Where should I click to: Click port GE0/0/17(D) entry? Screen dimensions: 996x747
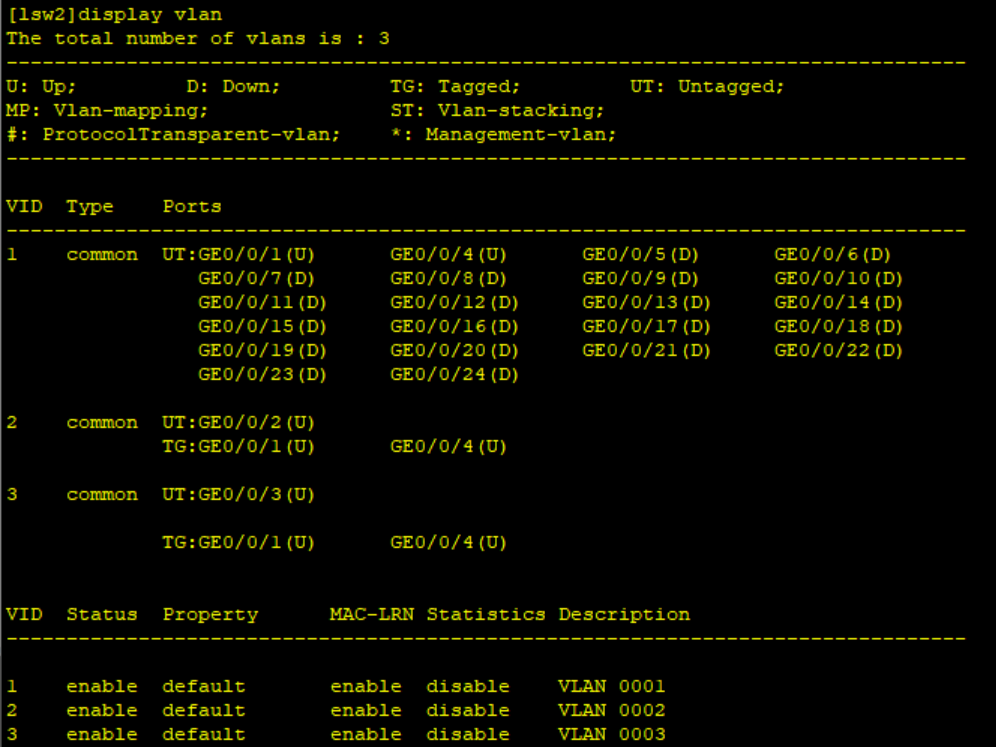pos(646,327)
